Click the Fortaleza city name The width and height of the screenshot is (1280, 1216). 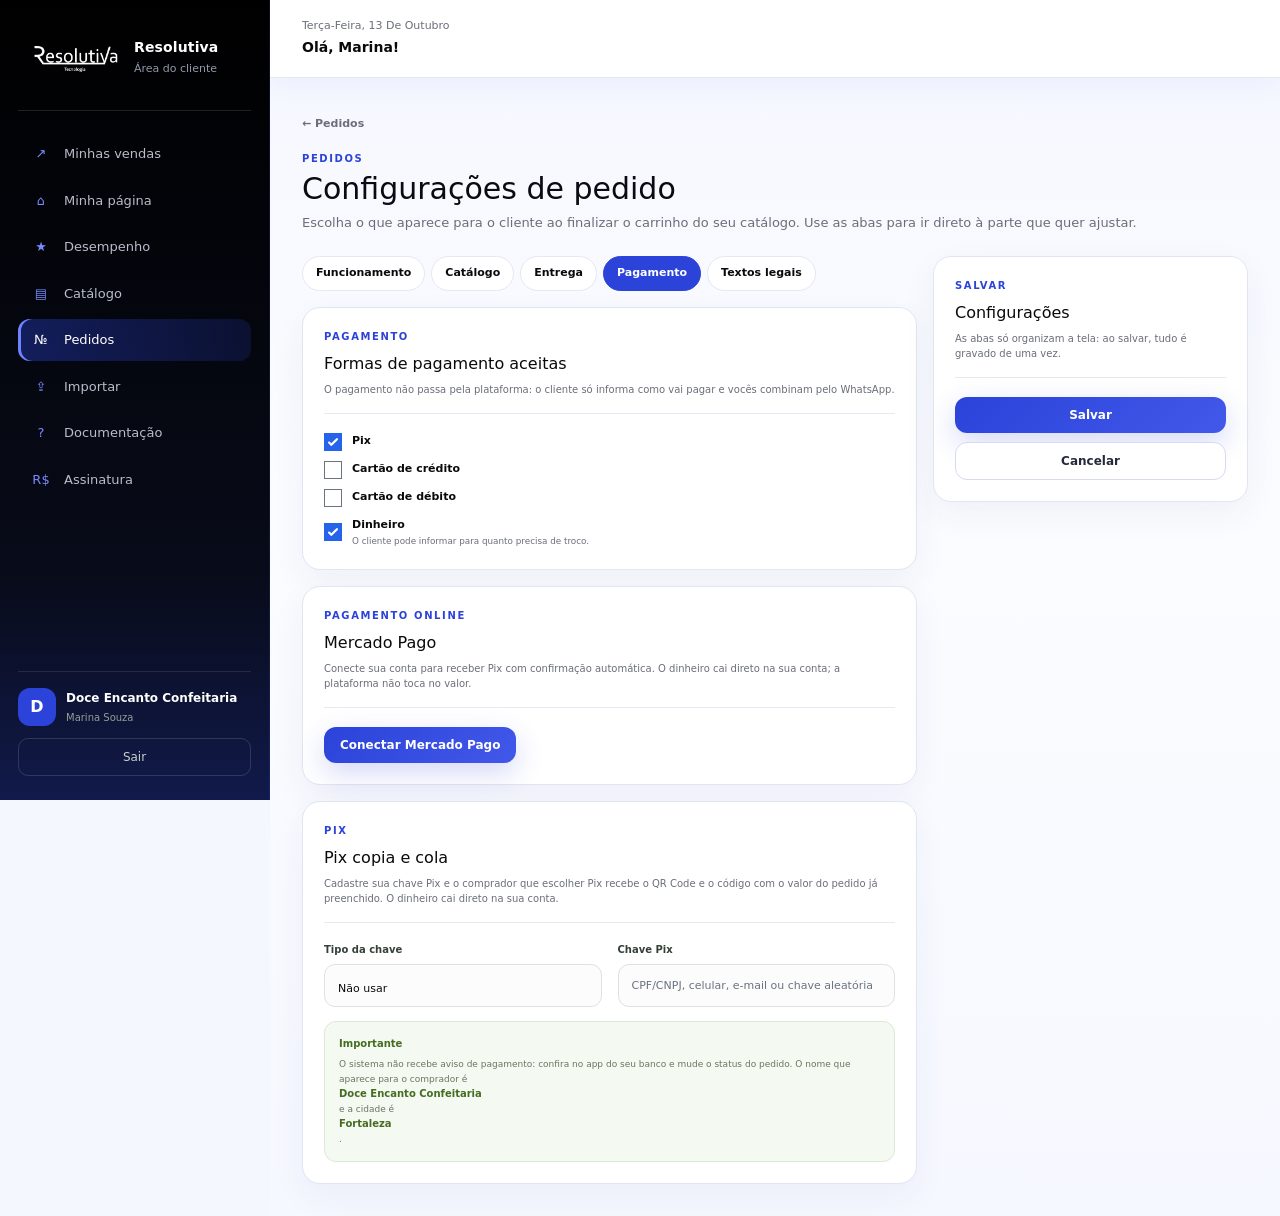tap(365, 1124)
